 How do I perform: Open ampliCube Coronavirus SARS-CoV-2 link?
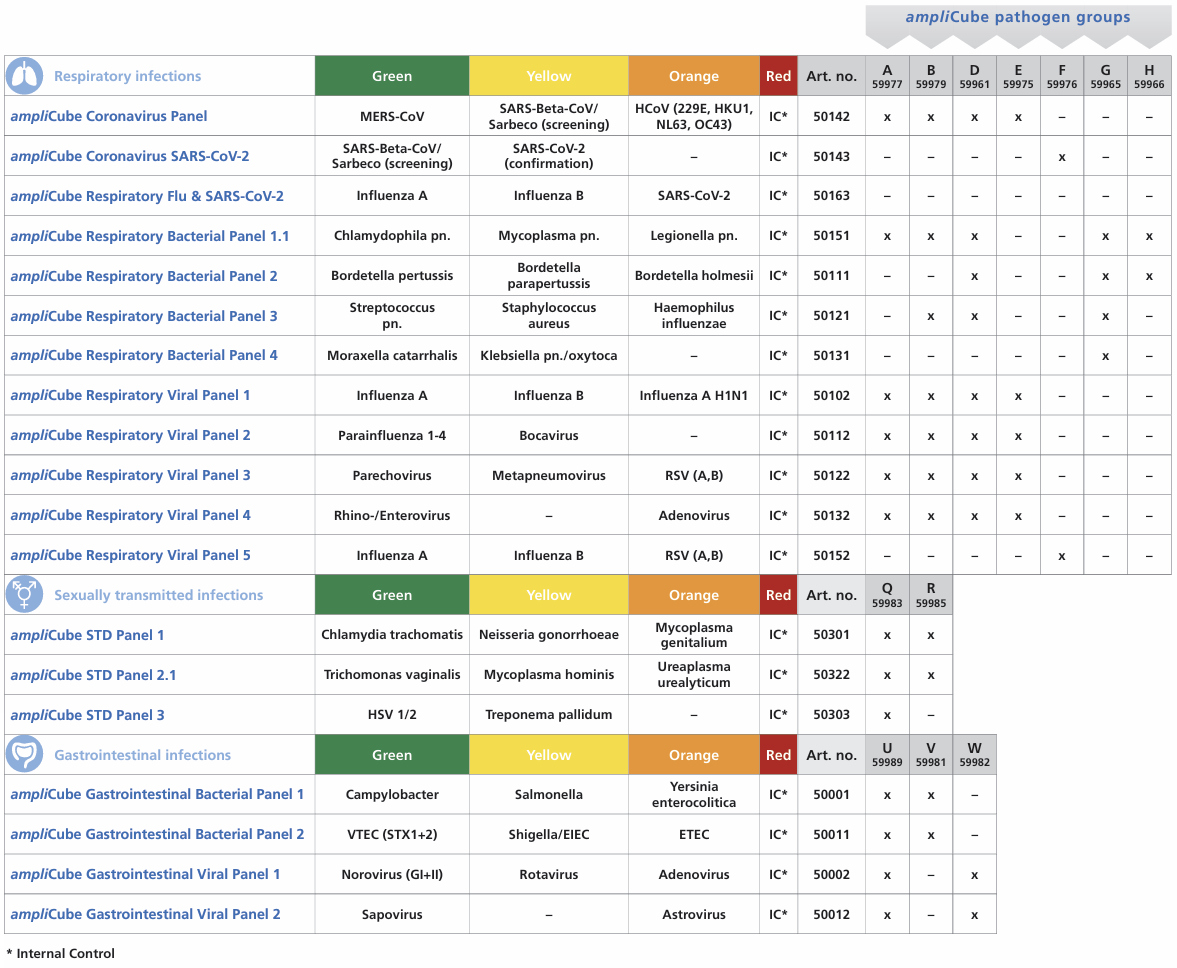pos(130,156)
